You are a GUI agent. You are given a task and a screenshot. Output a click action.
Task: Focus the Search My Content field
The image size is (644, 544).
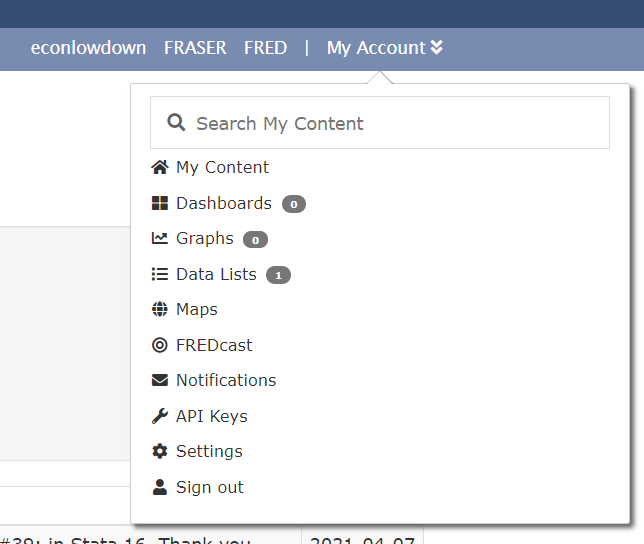pos(380,122)
